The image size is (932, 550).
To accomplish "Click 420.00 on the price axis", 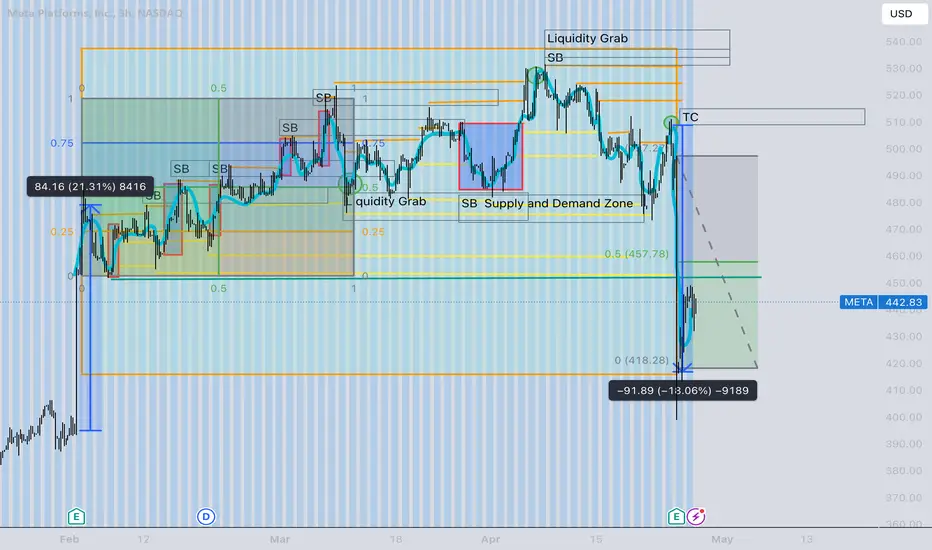I will [903, 363].
